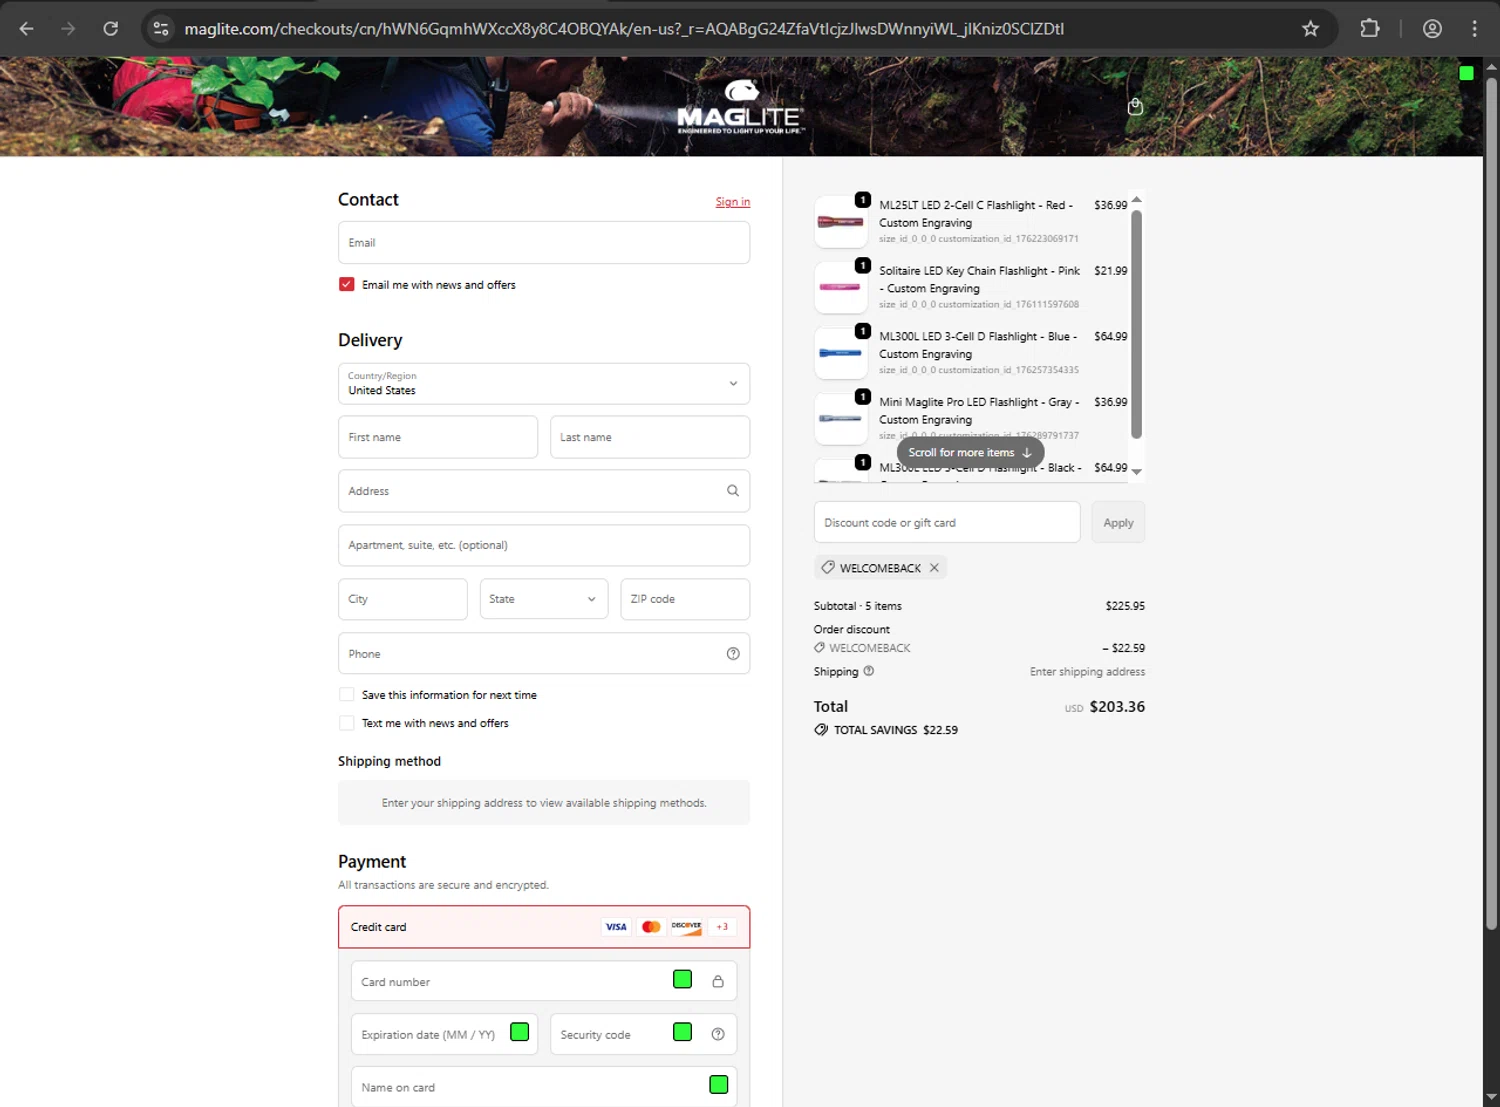Open the shopping cart bag icon
This screenshot has width=1500, height=1107.
pos(1135,107)
